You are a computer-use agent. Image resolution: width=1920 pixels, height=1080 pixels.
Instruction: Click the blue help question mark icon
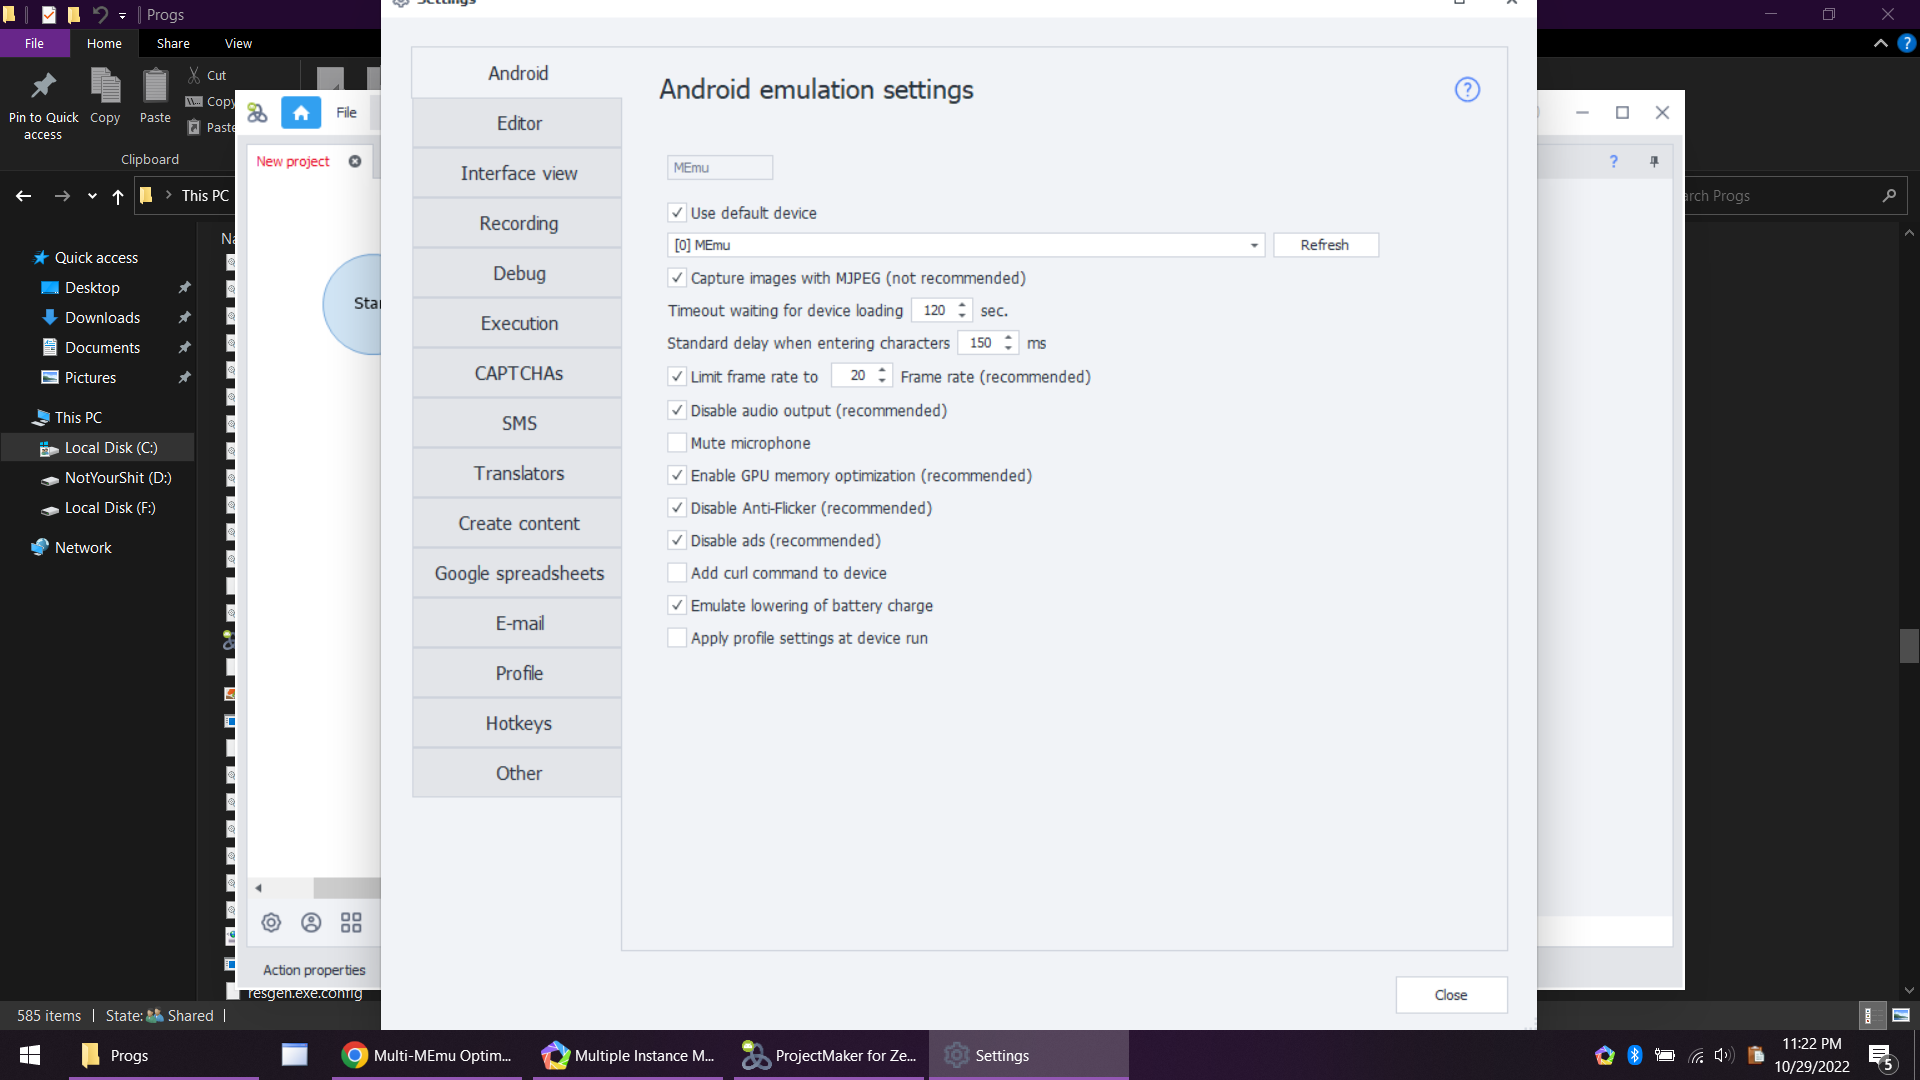pos(1467,90)
